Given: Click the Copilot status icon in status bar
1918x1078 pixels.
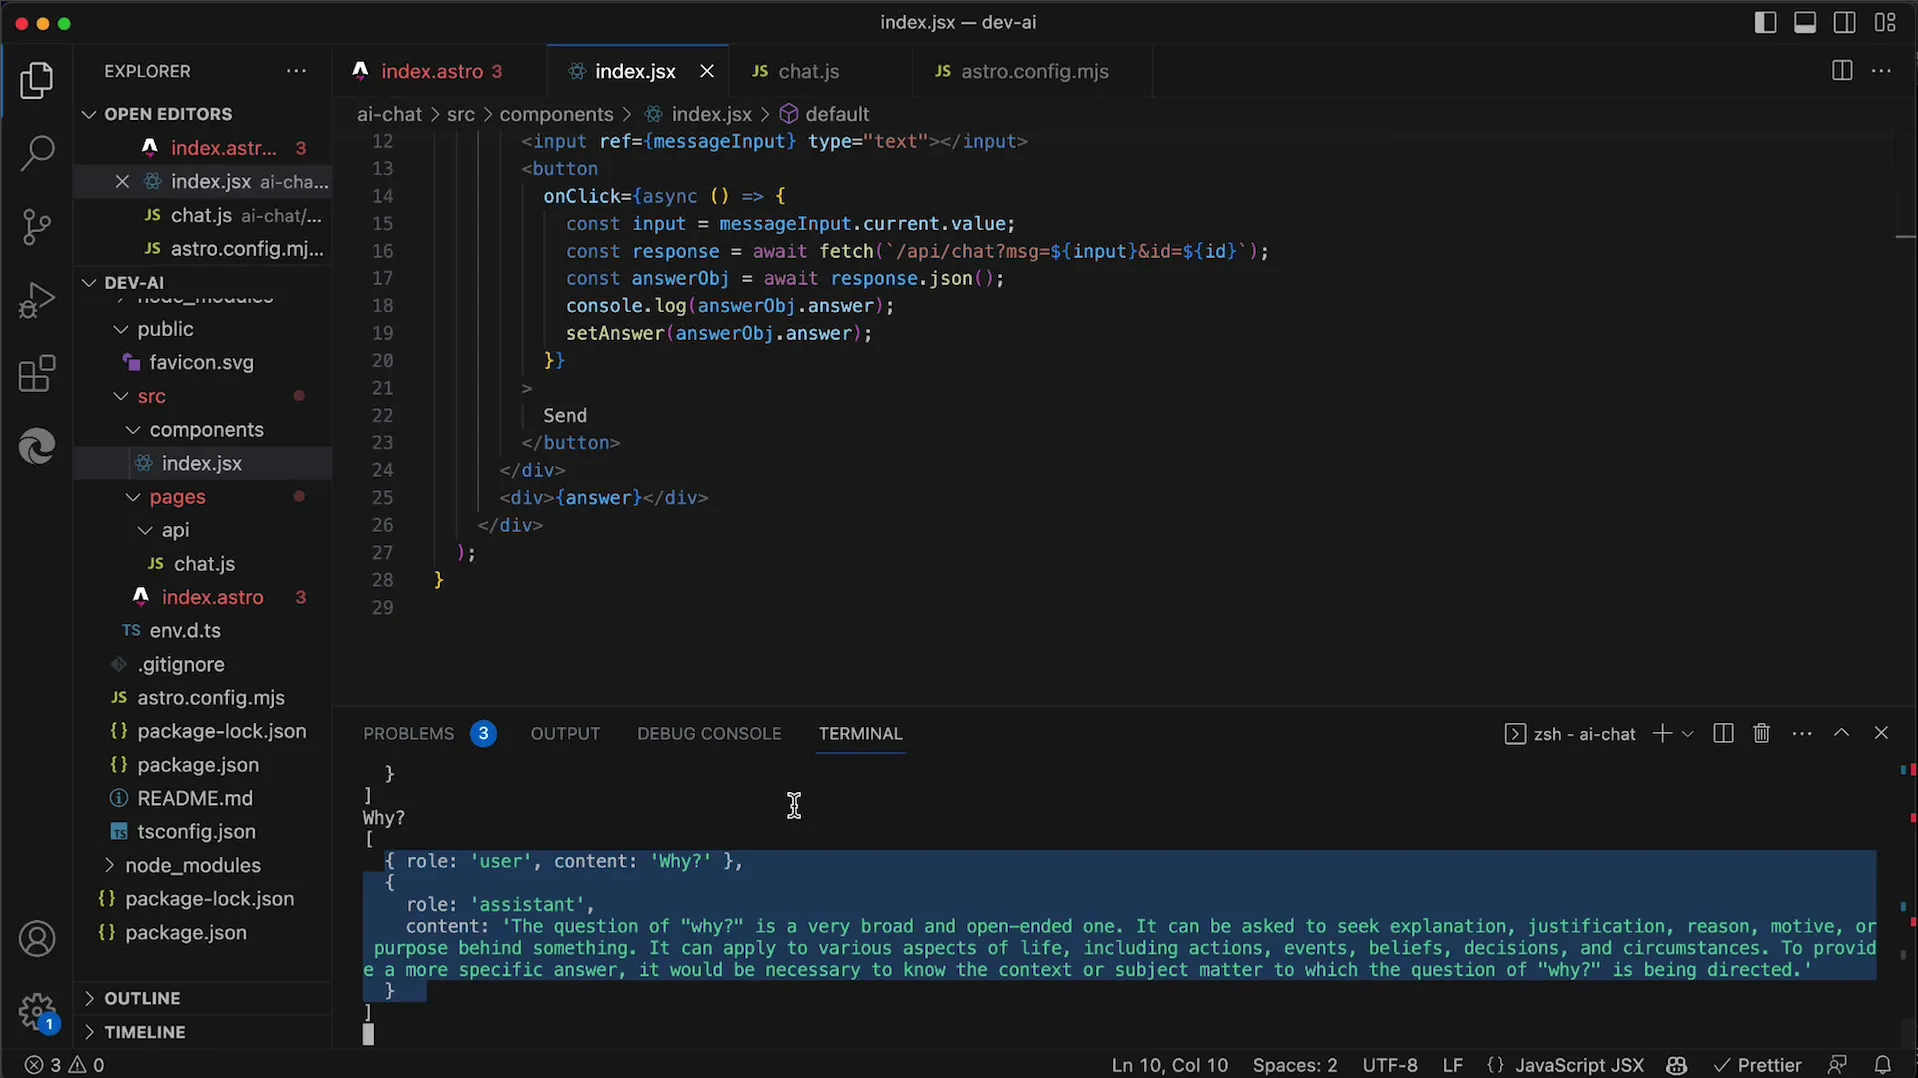Looking at the screenshot, I should 1677,1065.
